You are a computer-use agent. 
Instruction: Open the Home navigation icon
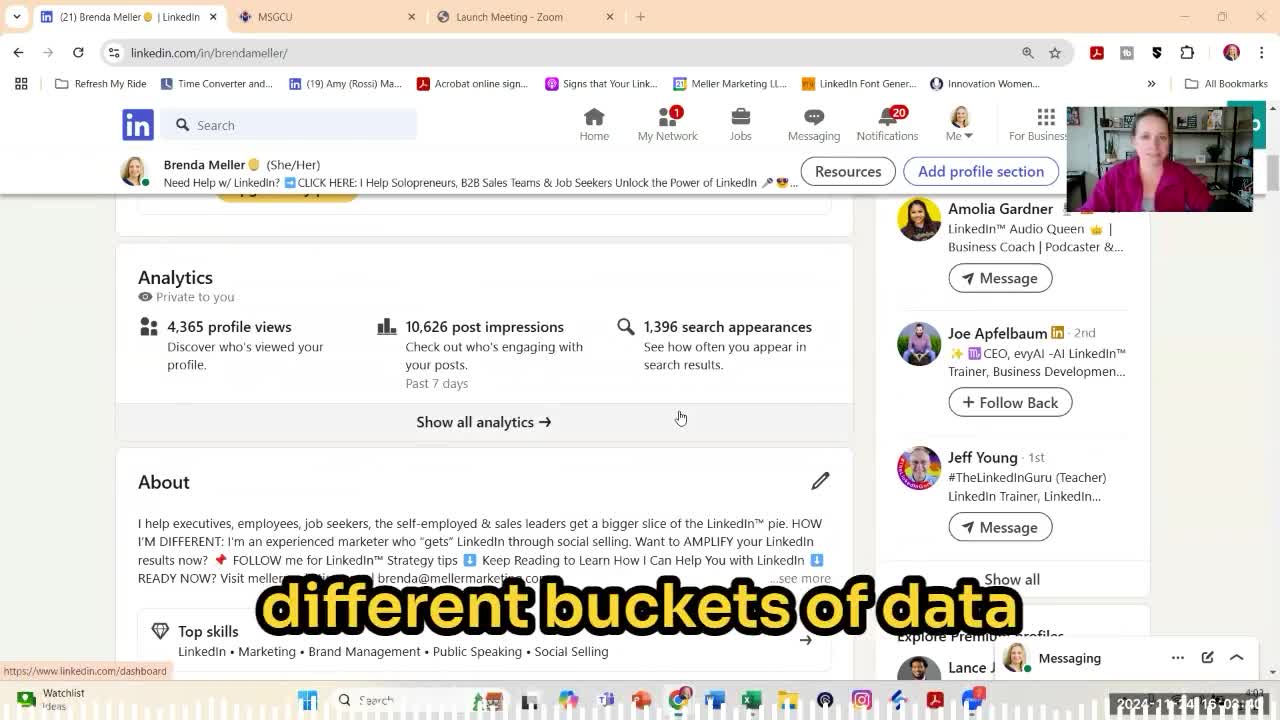coord(594,124)
